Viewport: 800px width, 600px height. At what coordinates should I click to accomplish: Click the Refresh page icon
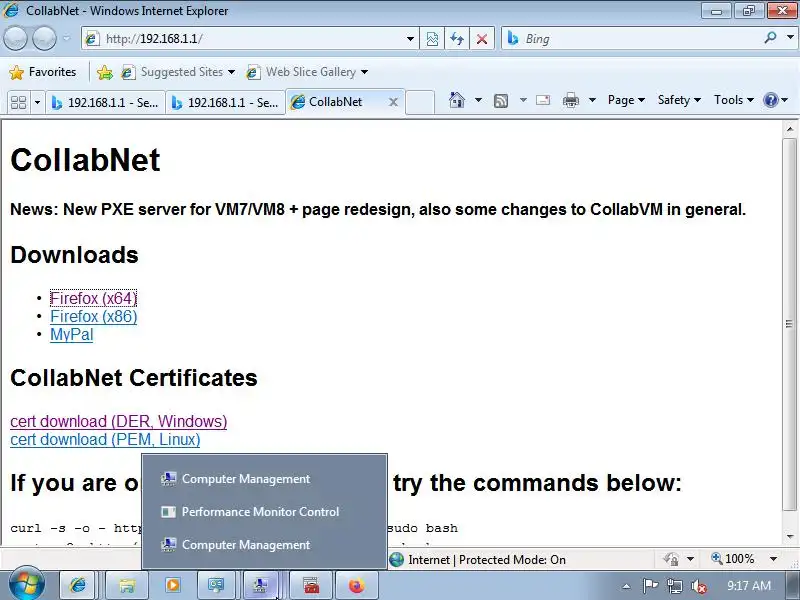pos(457,39)
